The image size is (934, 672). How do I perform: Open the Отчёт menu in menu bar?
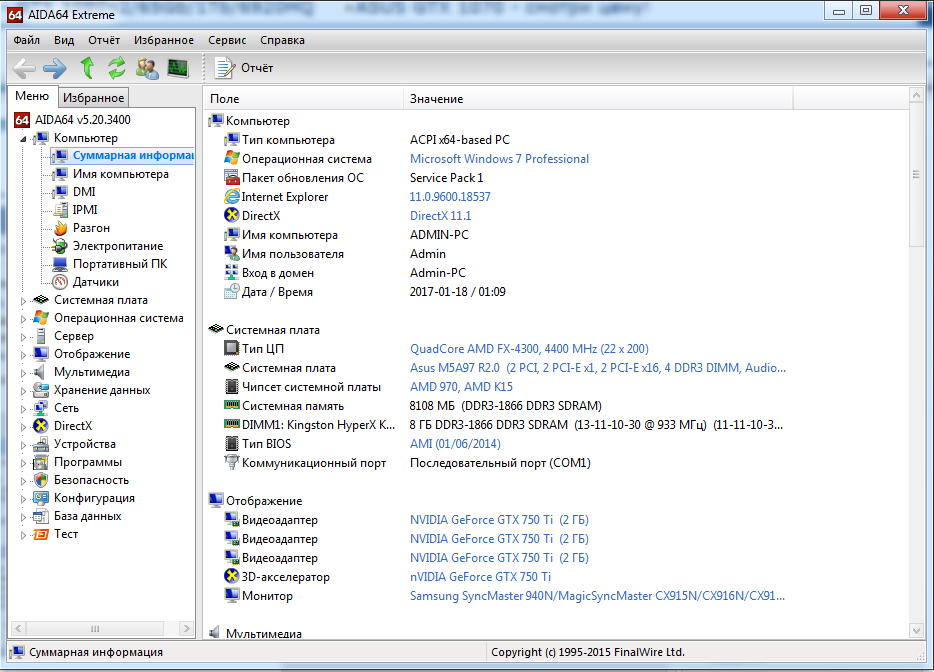[104, 40]
